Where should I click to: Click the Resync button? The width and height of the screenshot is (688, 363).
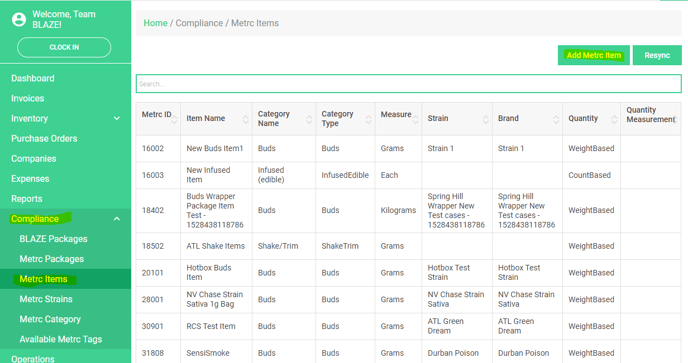click(x=657, y=55)
